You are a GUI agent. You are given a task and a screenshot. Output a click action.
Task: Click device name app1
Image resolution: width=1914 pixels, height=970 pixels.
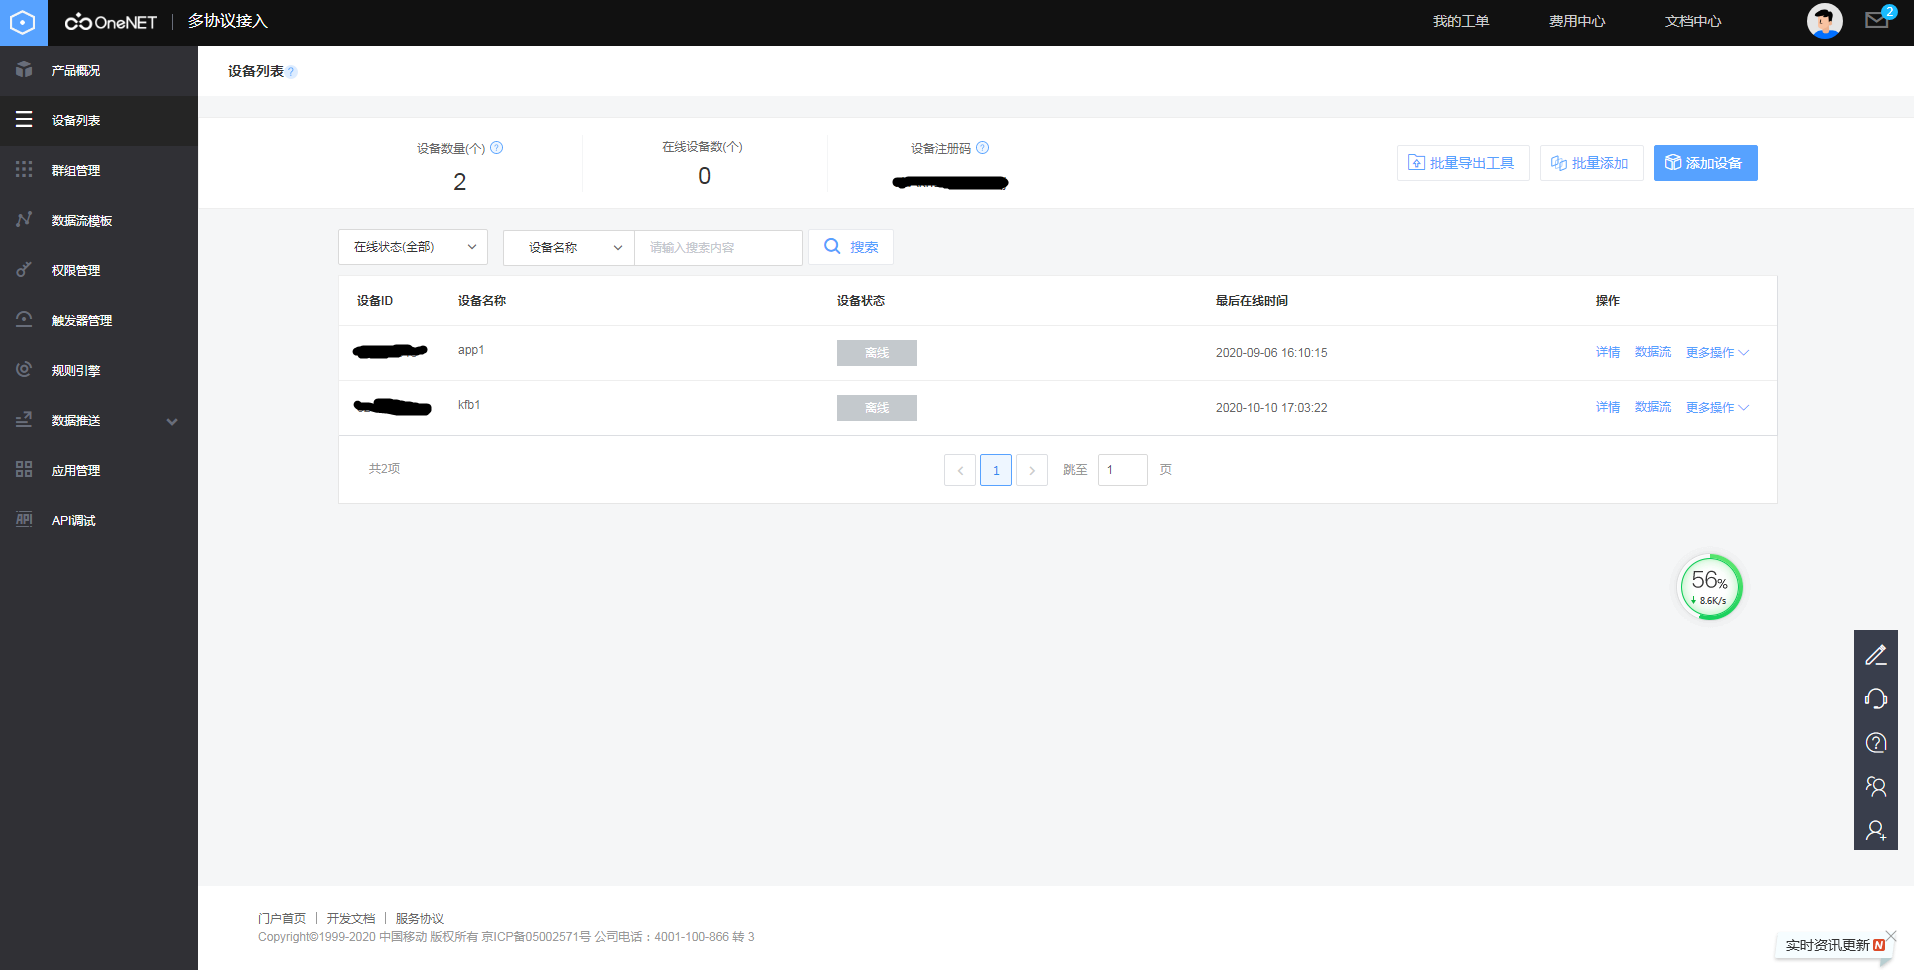[471, 350]
